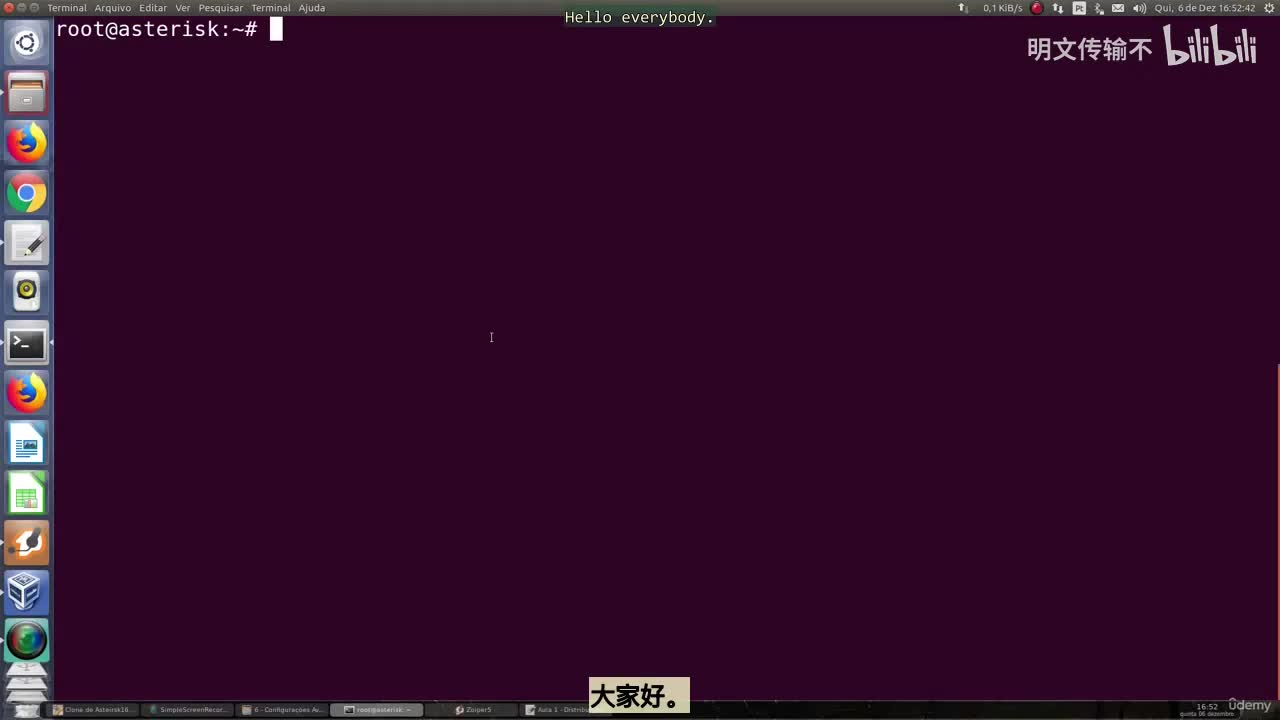This screenshot has width=1280, height=720.
Task: Switch to SimpleScreenRecorder taskbar window
Action: tap(188, 710)
